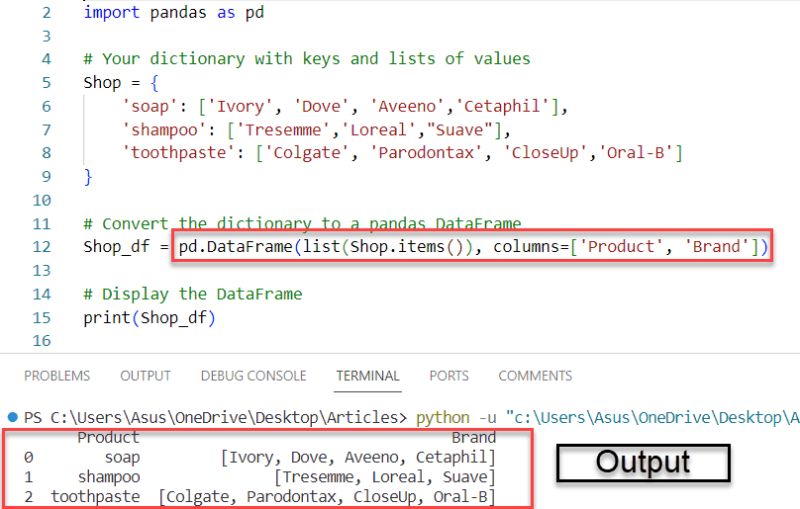
Task: Click the 'soap' dictionary key
Action: point(149,106)
